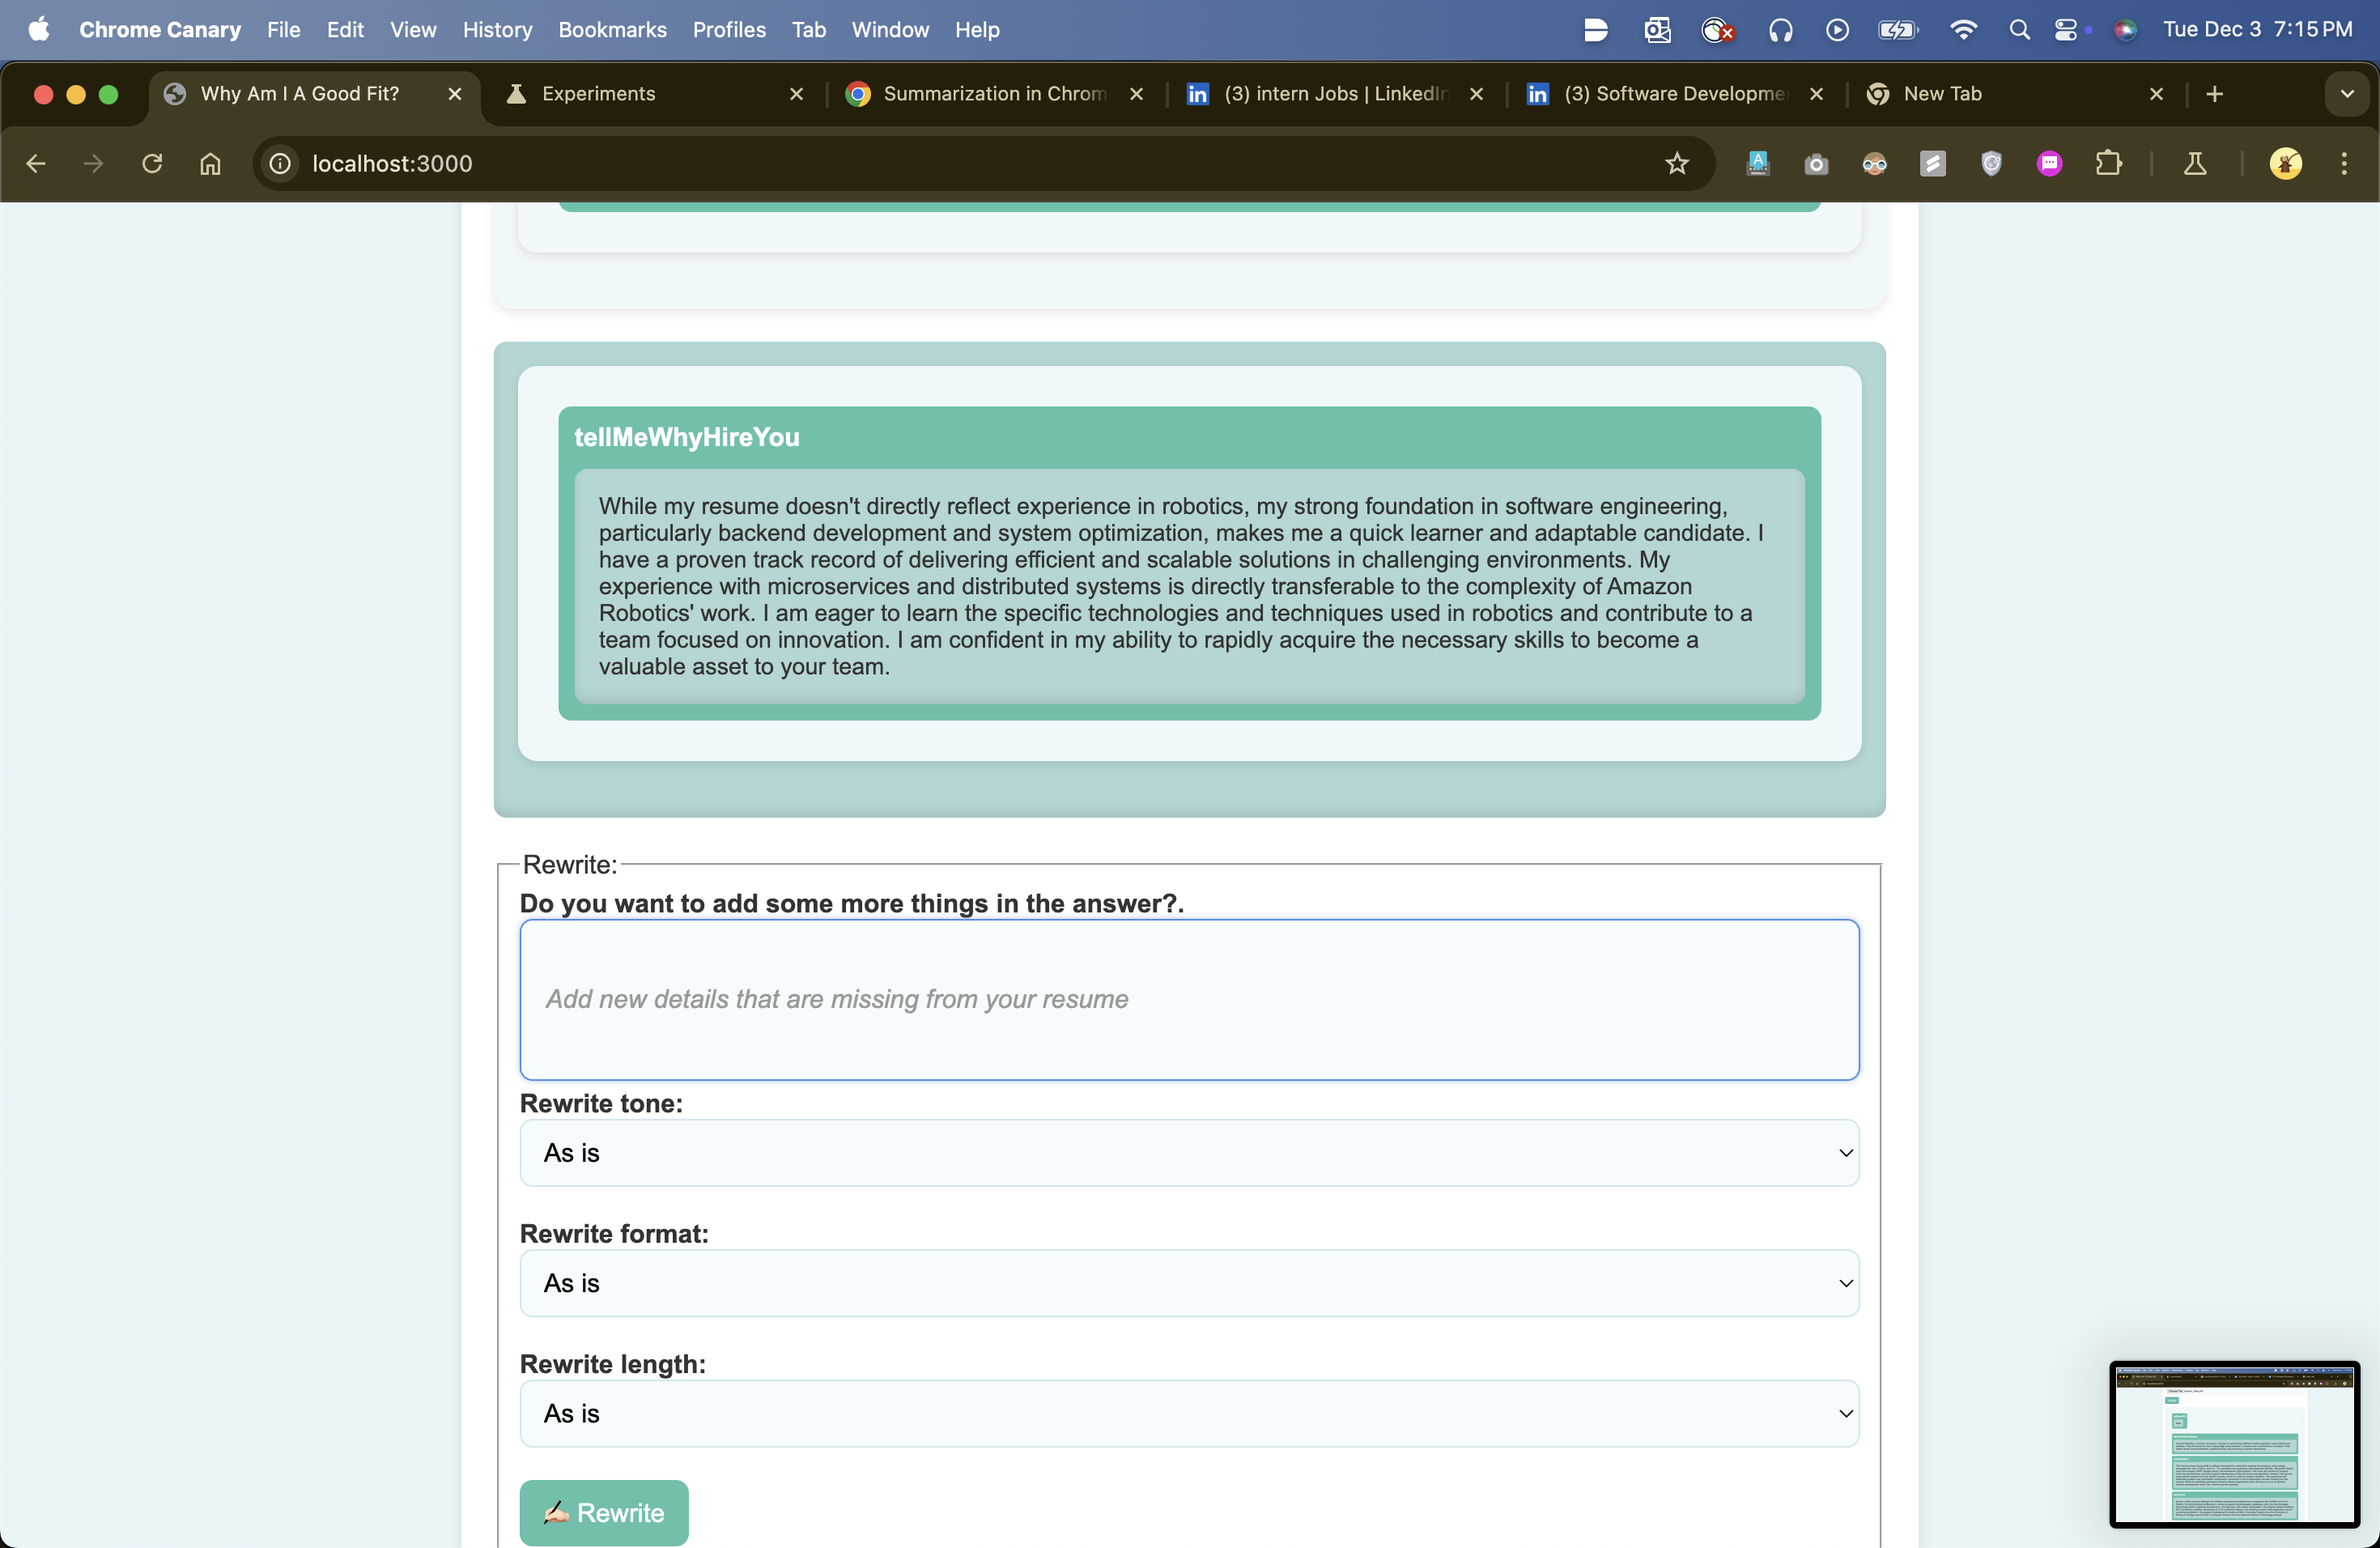Open macOS Spotlight search icon

(x=2019, y=30)
